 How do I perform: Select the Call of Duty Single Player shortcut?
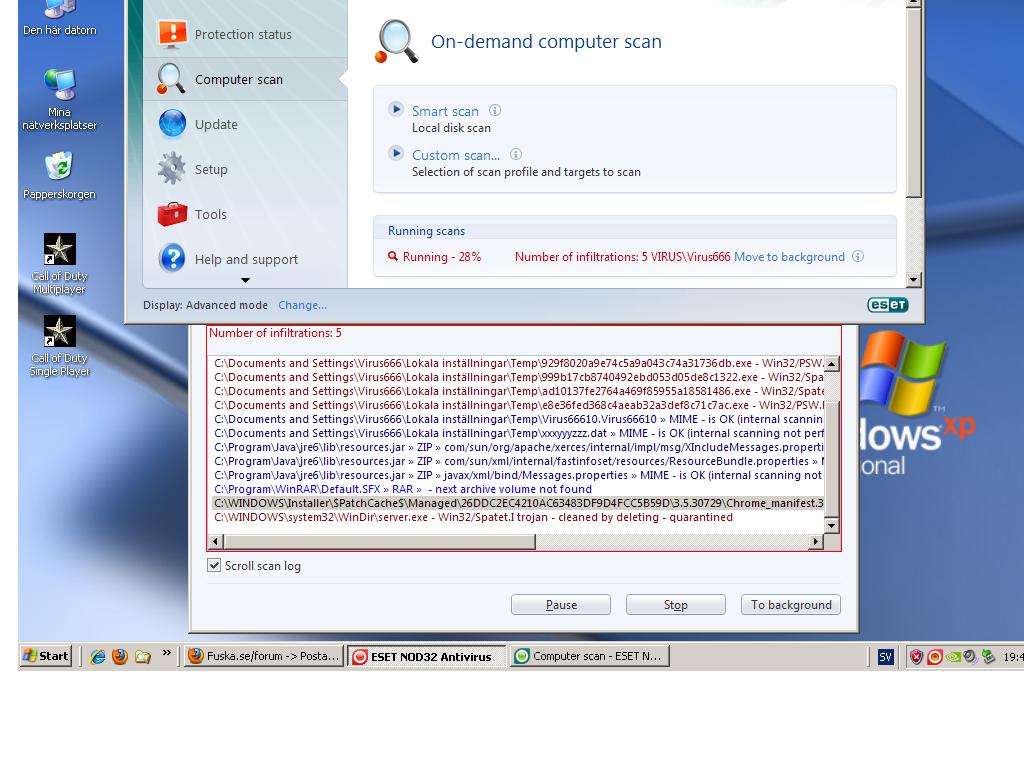(x=59, y=347)
